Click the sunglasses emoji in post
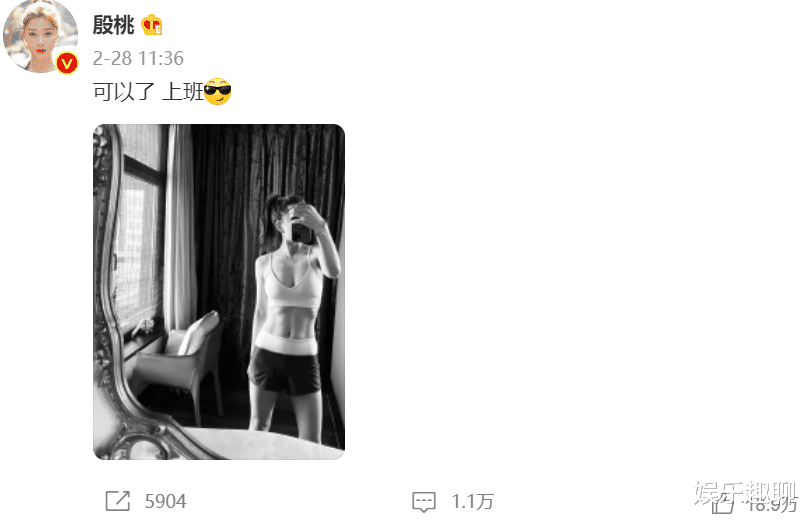This screenshot has width=810, height=523. tap(217, 91)
